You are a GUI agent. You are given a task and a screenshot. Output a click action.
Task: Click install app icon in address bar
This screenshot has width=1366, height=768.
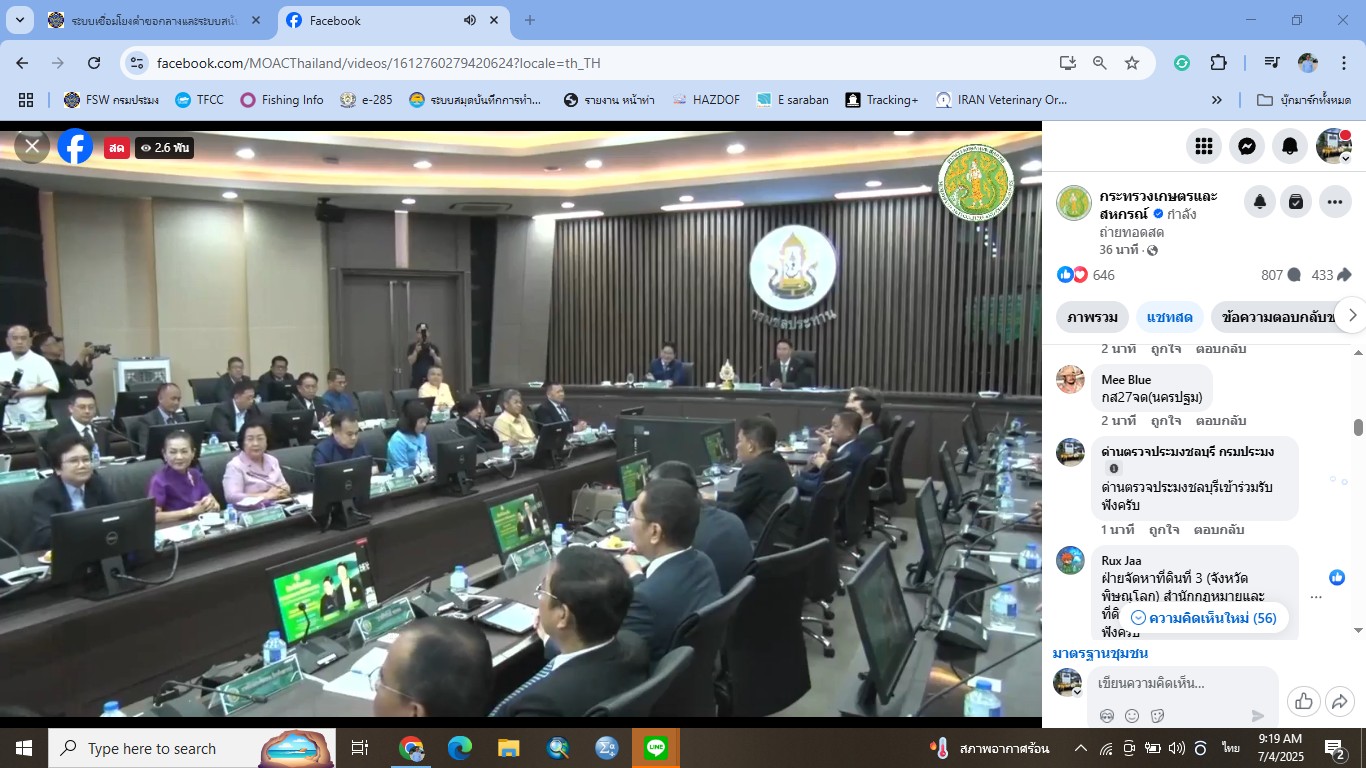(1068, 63)
